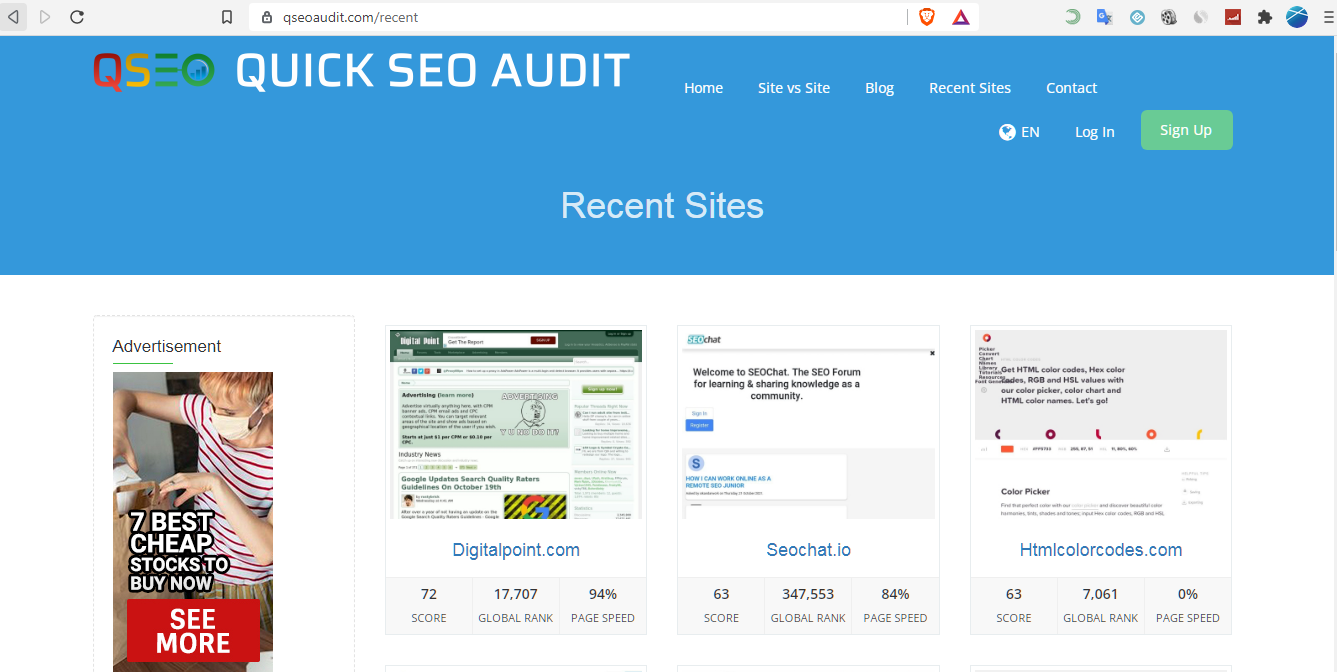
Task: Open the extensions puzzle piece menu
Action: click(1265, 17)
